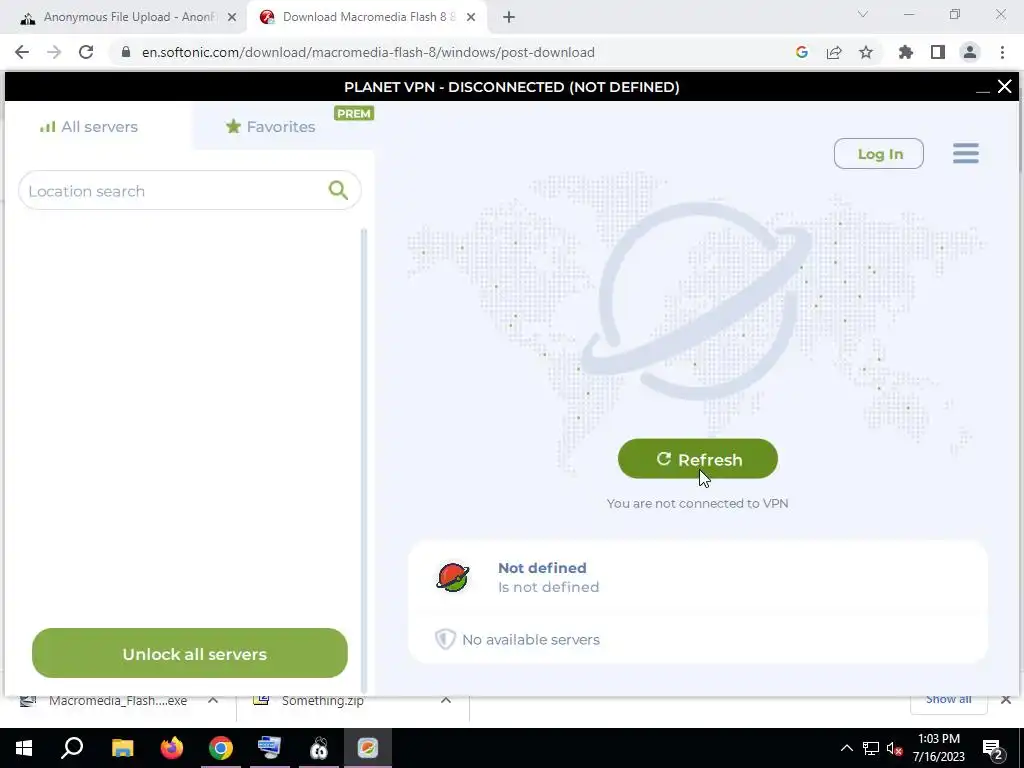Open Firefox from the taskbar
This screenshot has width=1024, height=768.
click(x=172, y=748)
